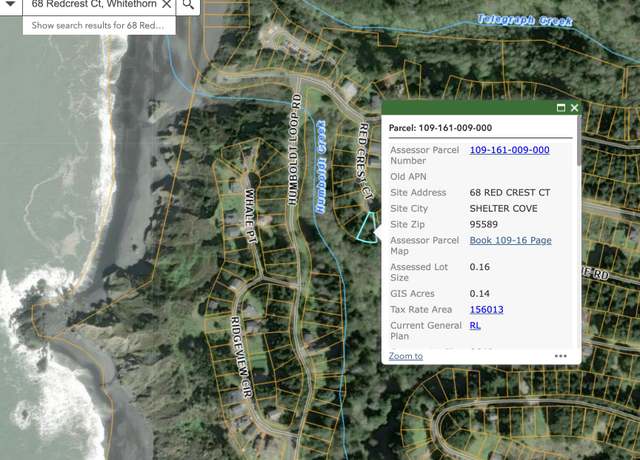This screenshot has height=460, width=640.
Task: Select the popup's vertical scrollbar
Action: (x=579, y=141)
